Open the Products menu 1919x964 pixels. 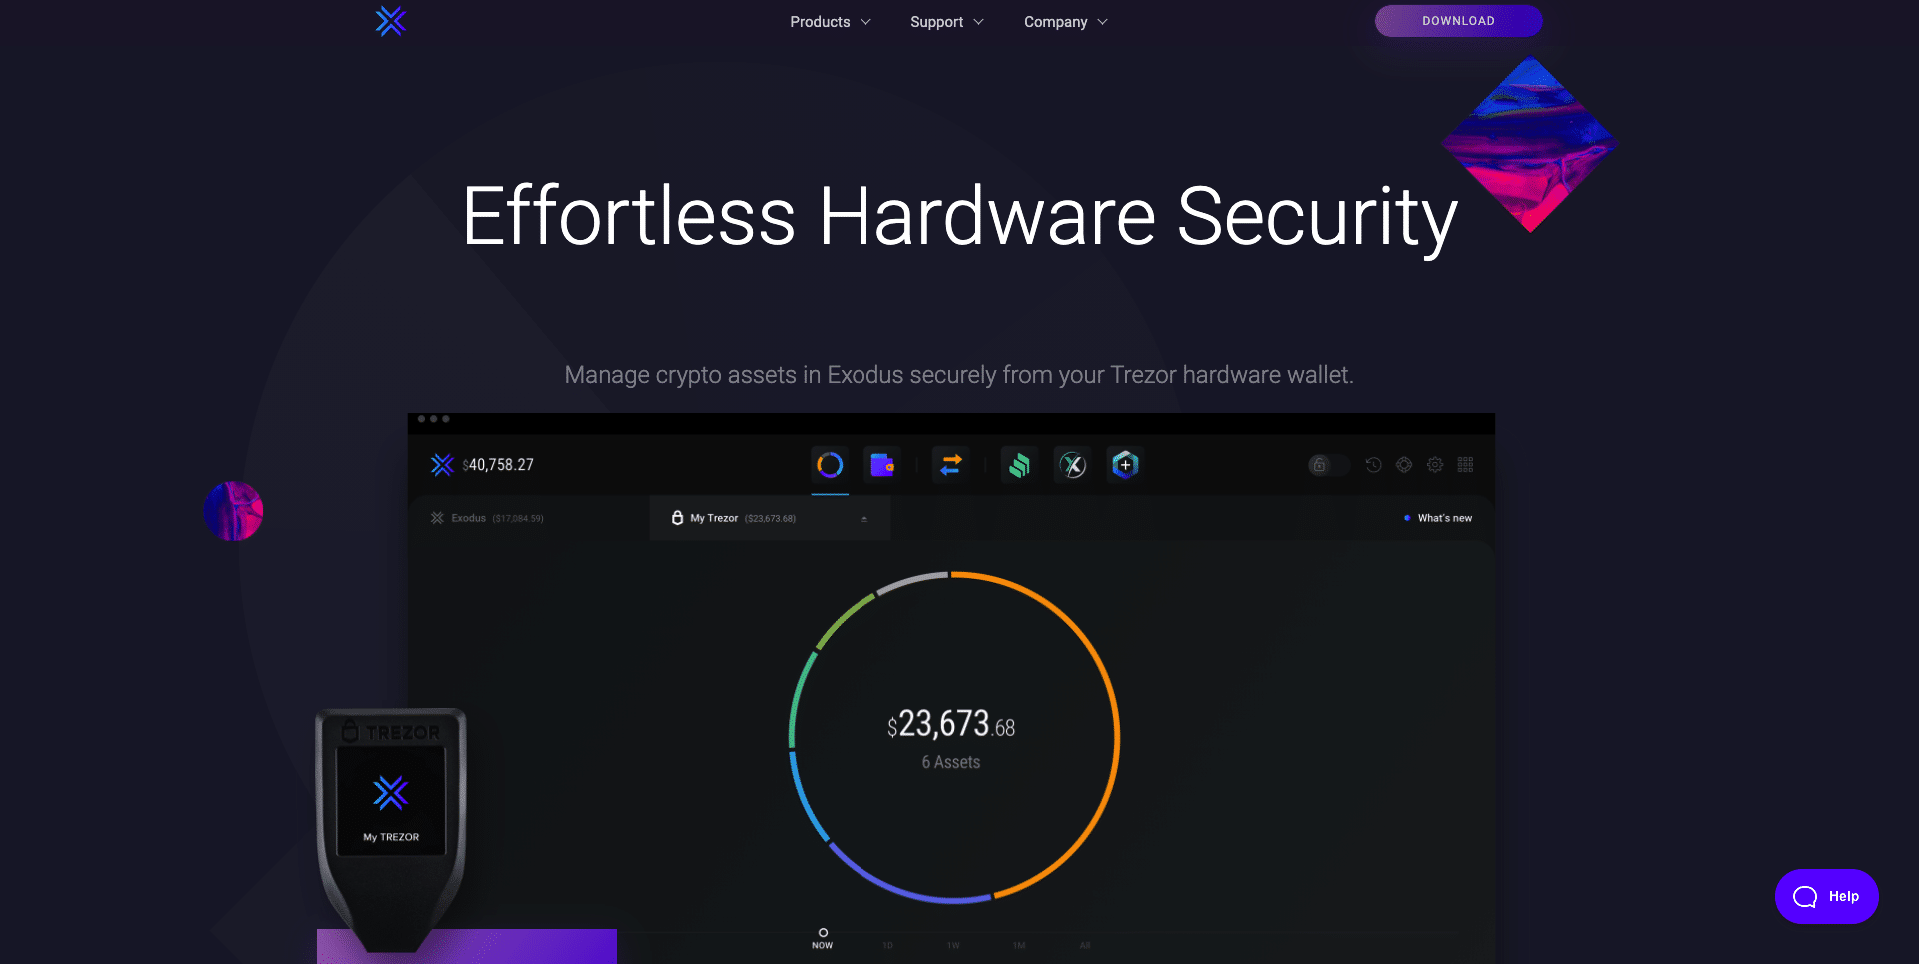(x=830, y=22)
